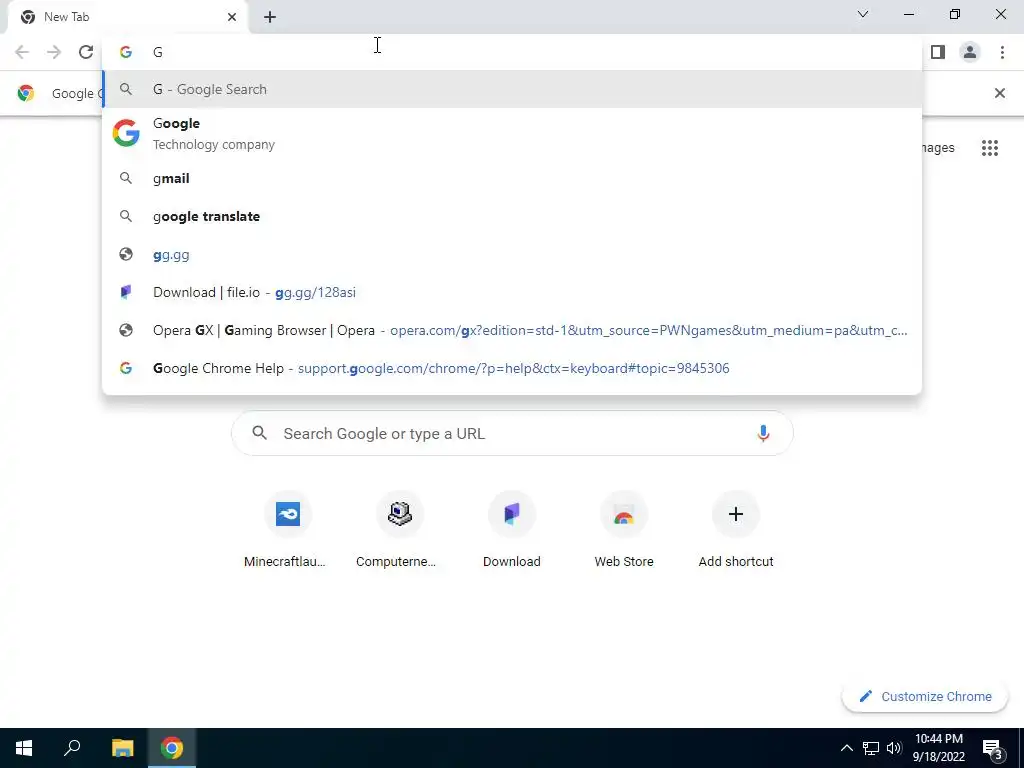Open the network status tray icon
This screenshot has height=768, width=1024.
coord(871,748)
